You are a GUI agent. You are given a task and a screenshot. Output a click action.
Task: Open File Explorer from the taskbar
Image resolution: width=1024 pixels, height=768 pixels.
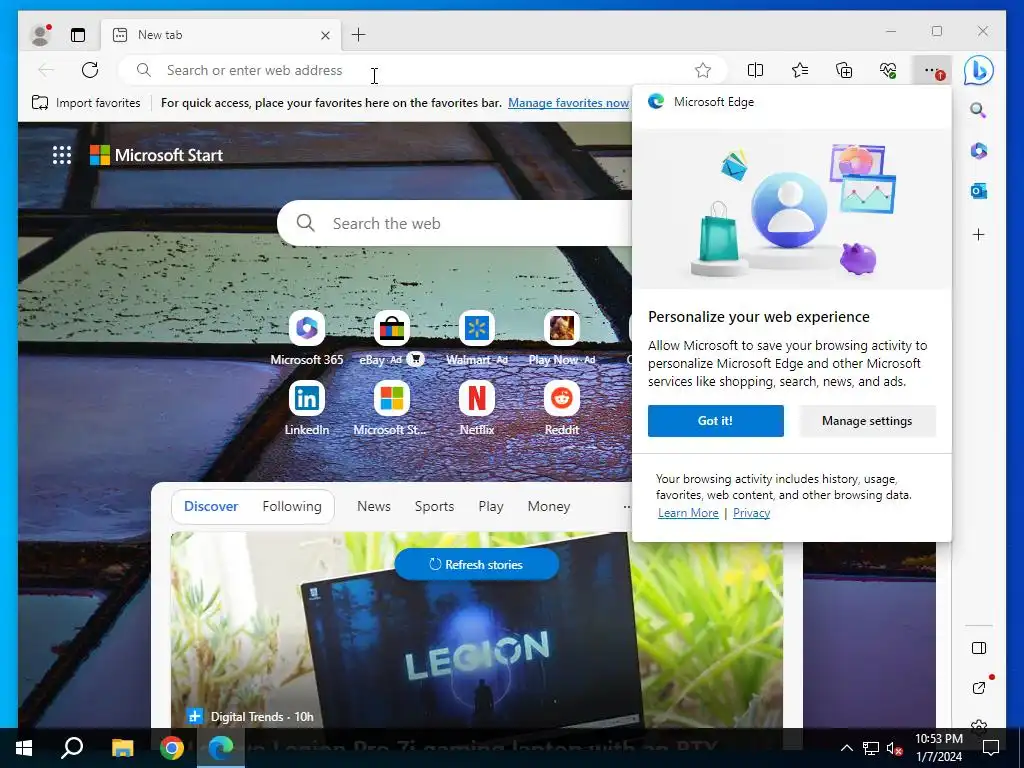(122, 748)
